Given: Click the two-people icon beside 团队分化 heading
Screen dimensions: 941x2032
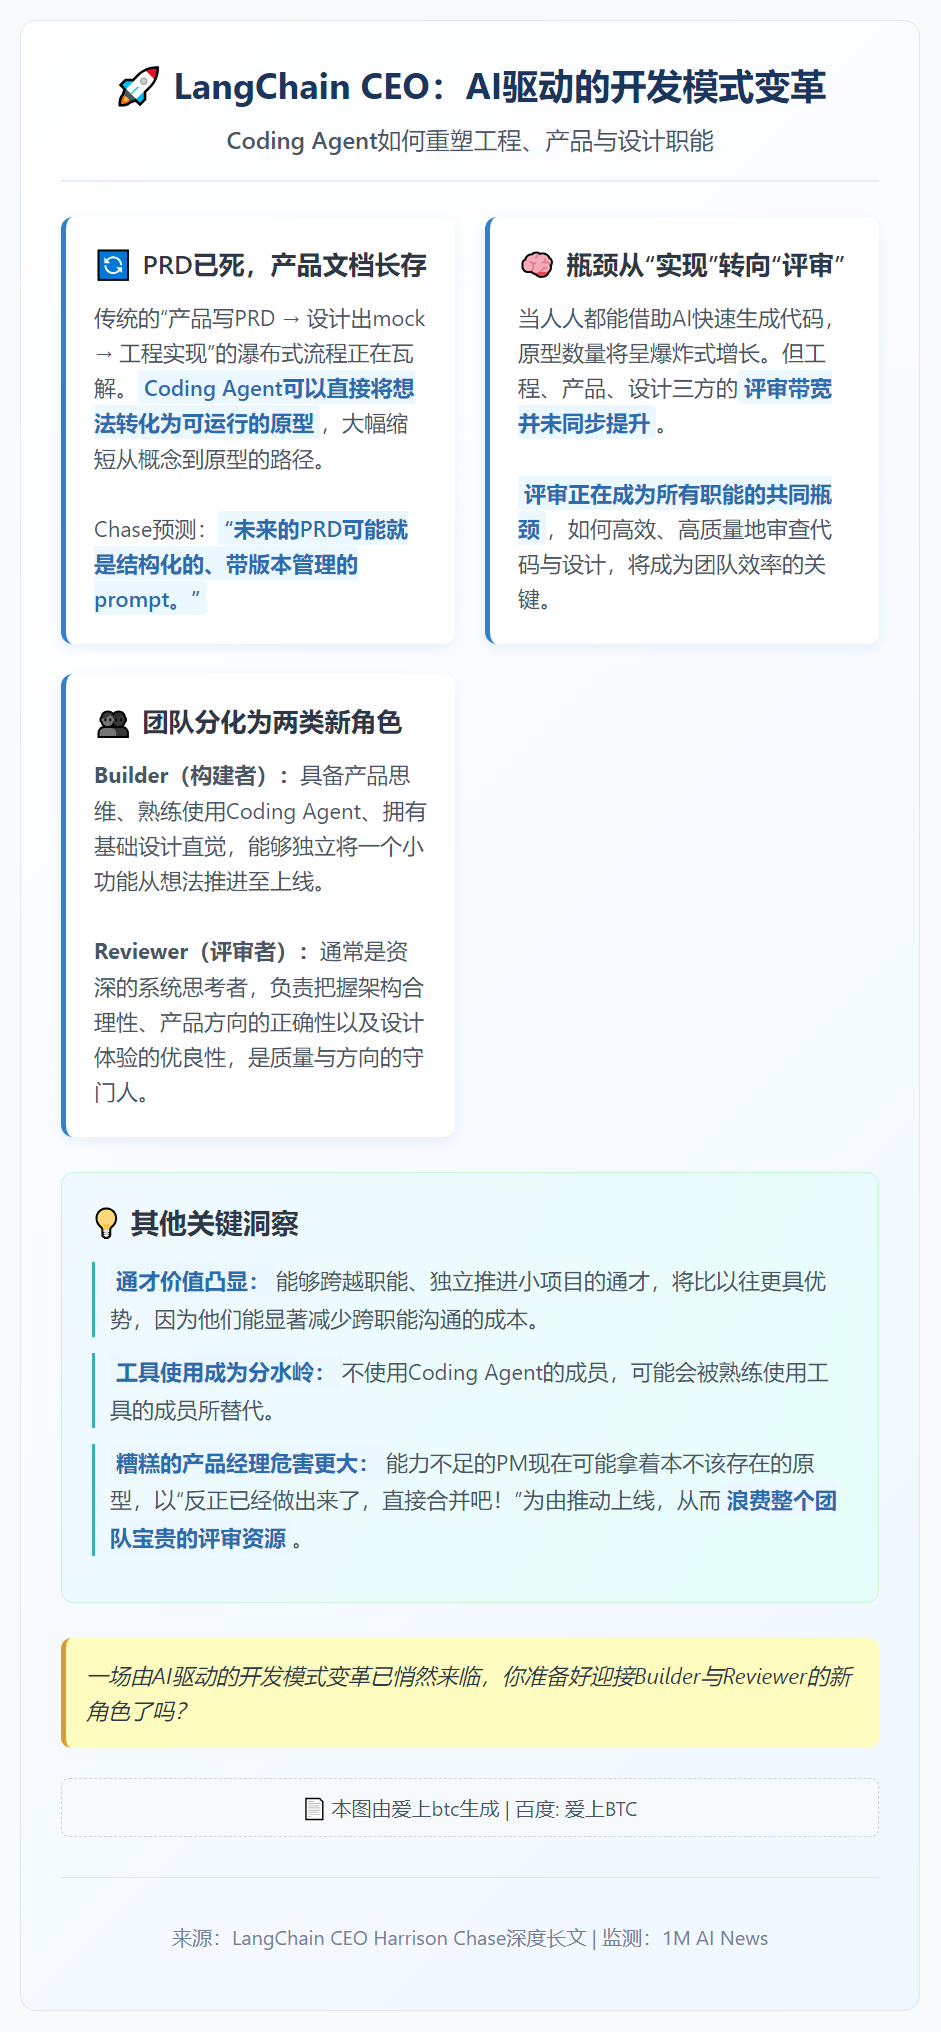Looking at the screenshot, I should [x=113, y=723].
